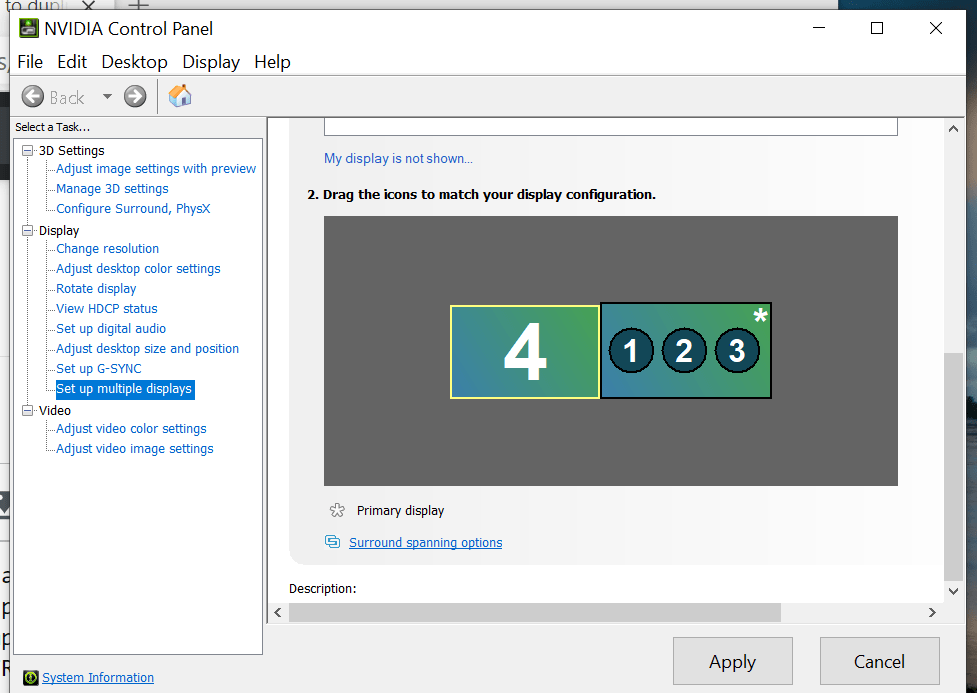Screen dimensions: 977x699
Task: Click the 3D Settings category label
Action: pyautogui.click(x=72, y=150)
